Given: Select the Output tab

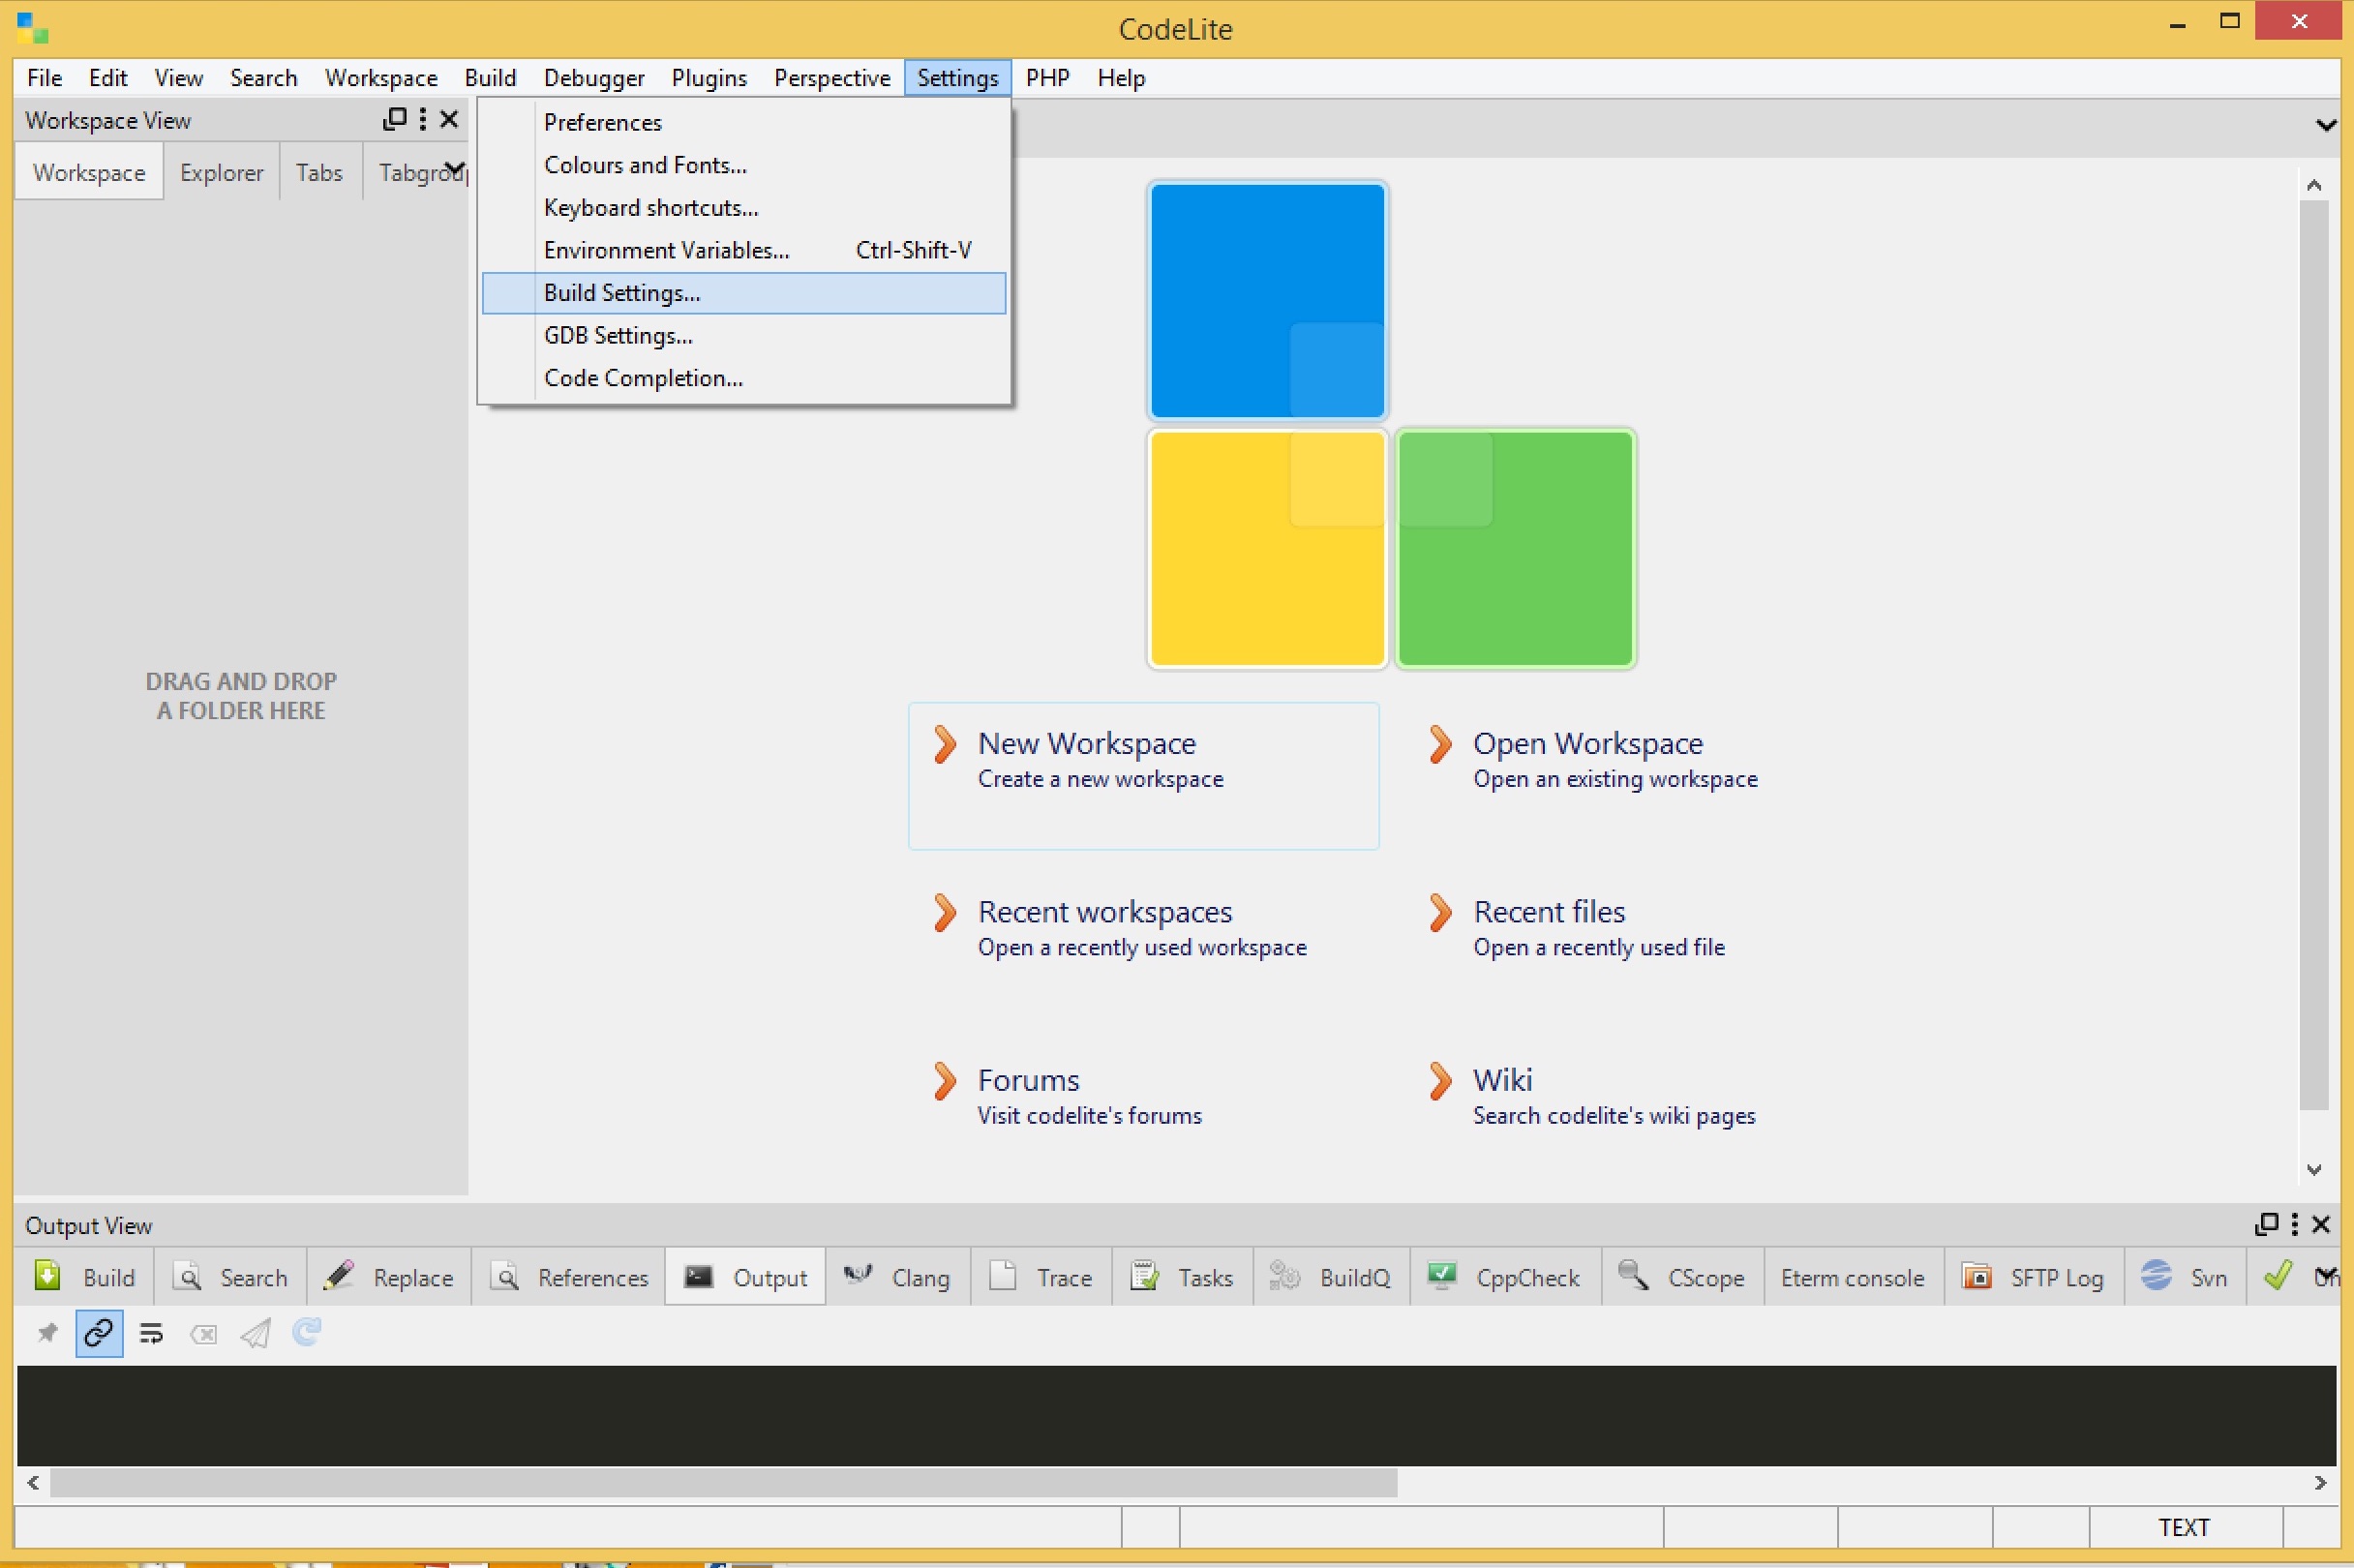Looking at the screenshot, I should coord(746,1277).
